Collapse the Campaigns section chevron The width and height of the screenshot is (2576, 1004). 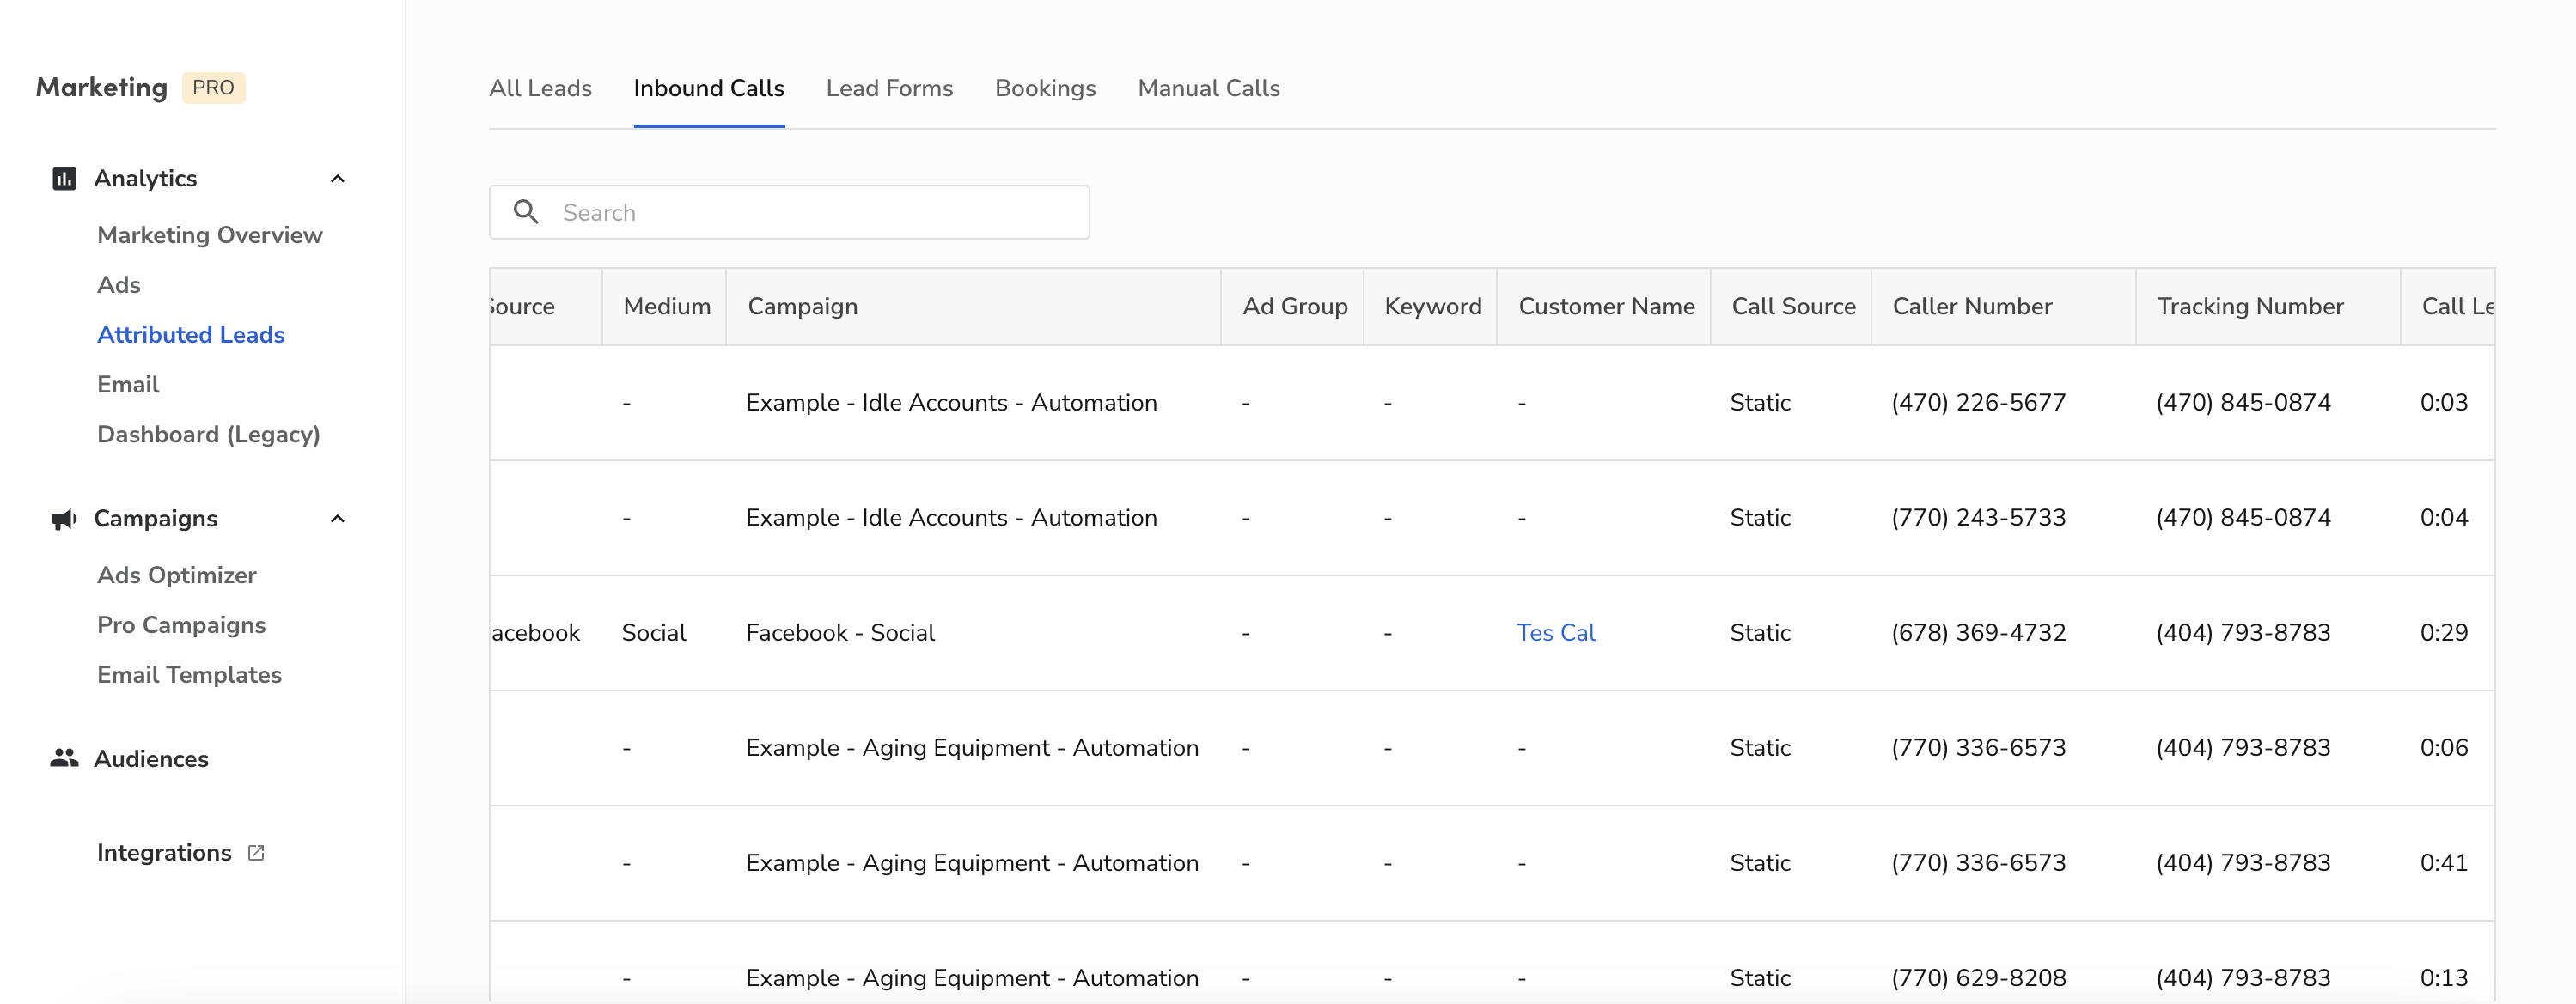(x=337, y=518)
